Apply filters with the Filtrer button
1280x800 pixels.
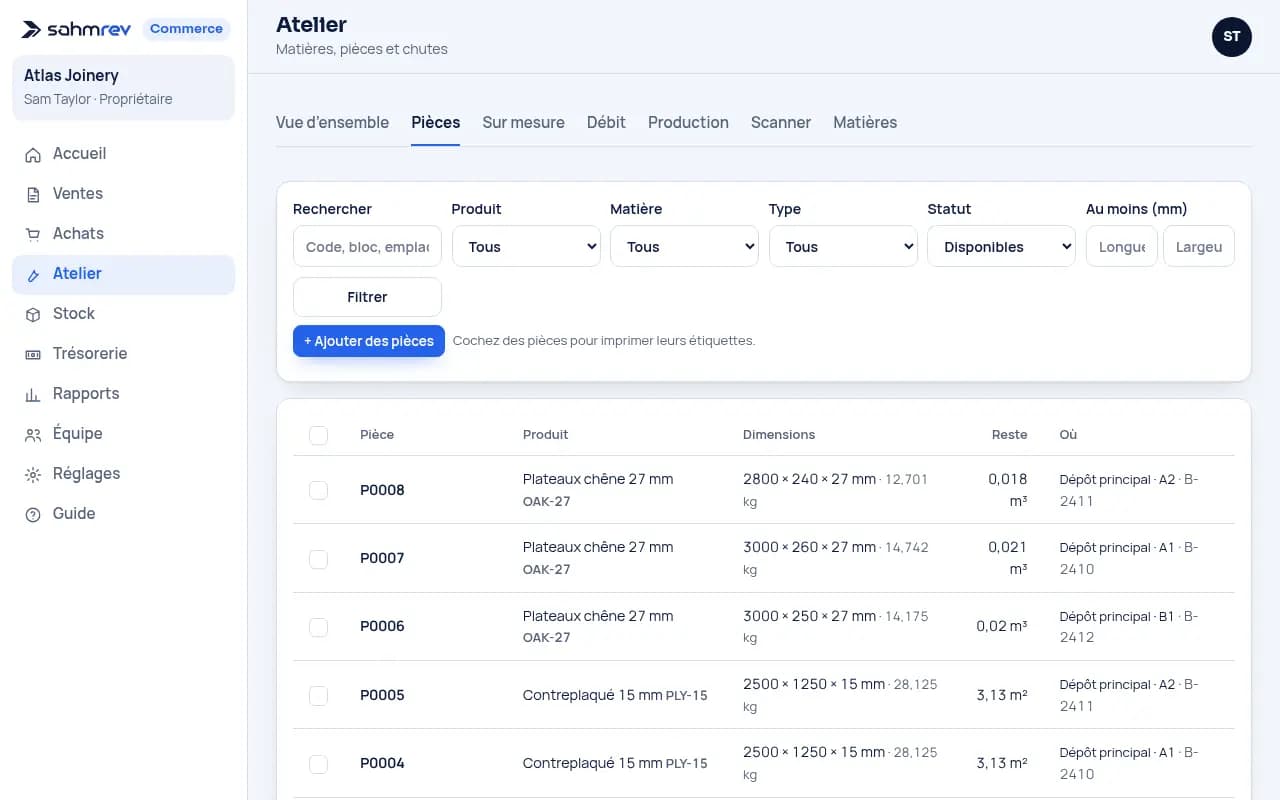click(367, 297)
